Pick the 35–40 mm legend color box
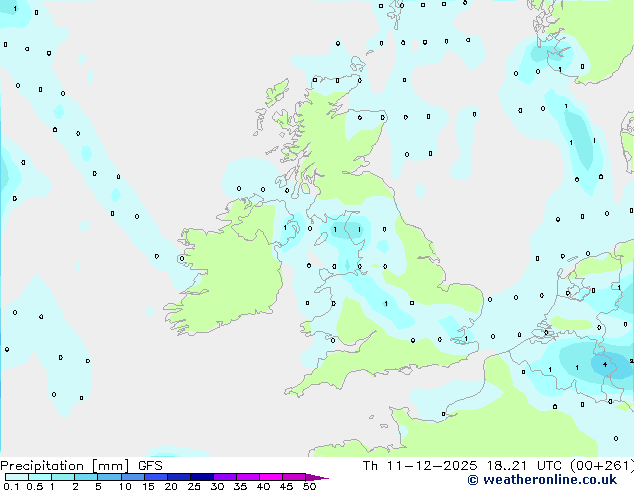634x490 pixels. [247, 477]
